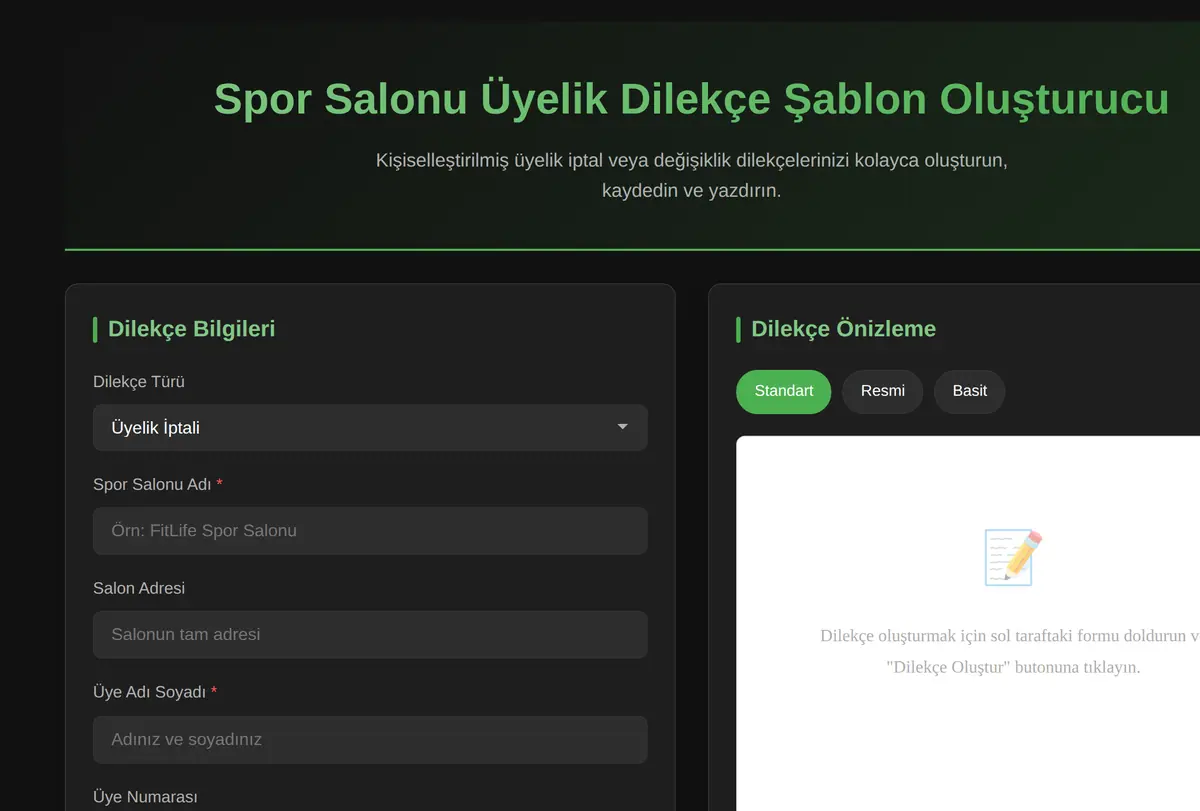Click the Üye Numarası label
The height and width of the screenshot is (811, 1200).
pyautogui.click(x=145, y=797)
